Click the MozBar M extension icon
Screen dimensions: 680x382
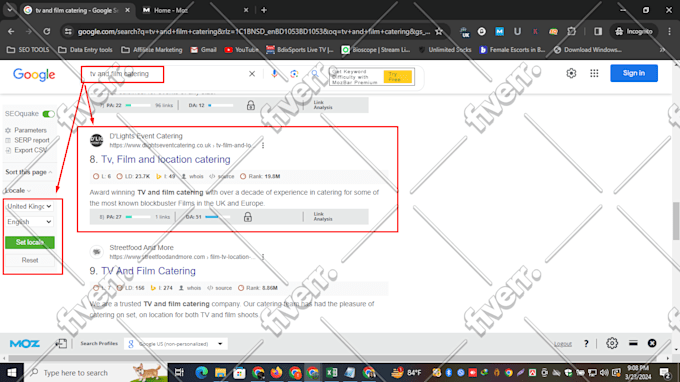pos(500,31)
